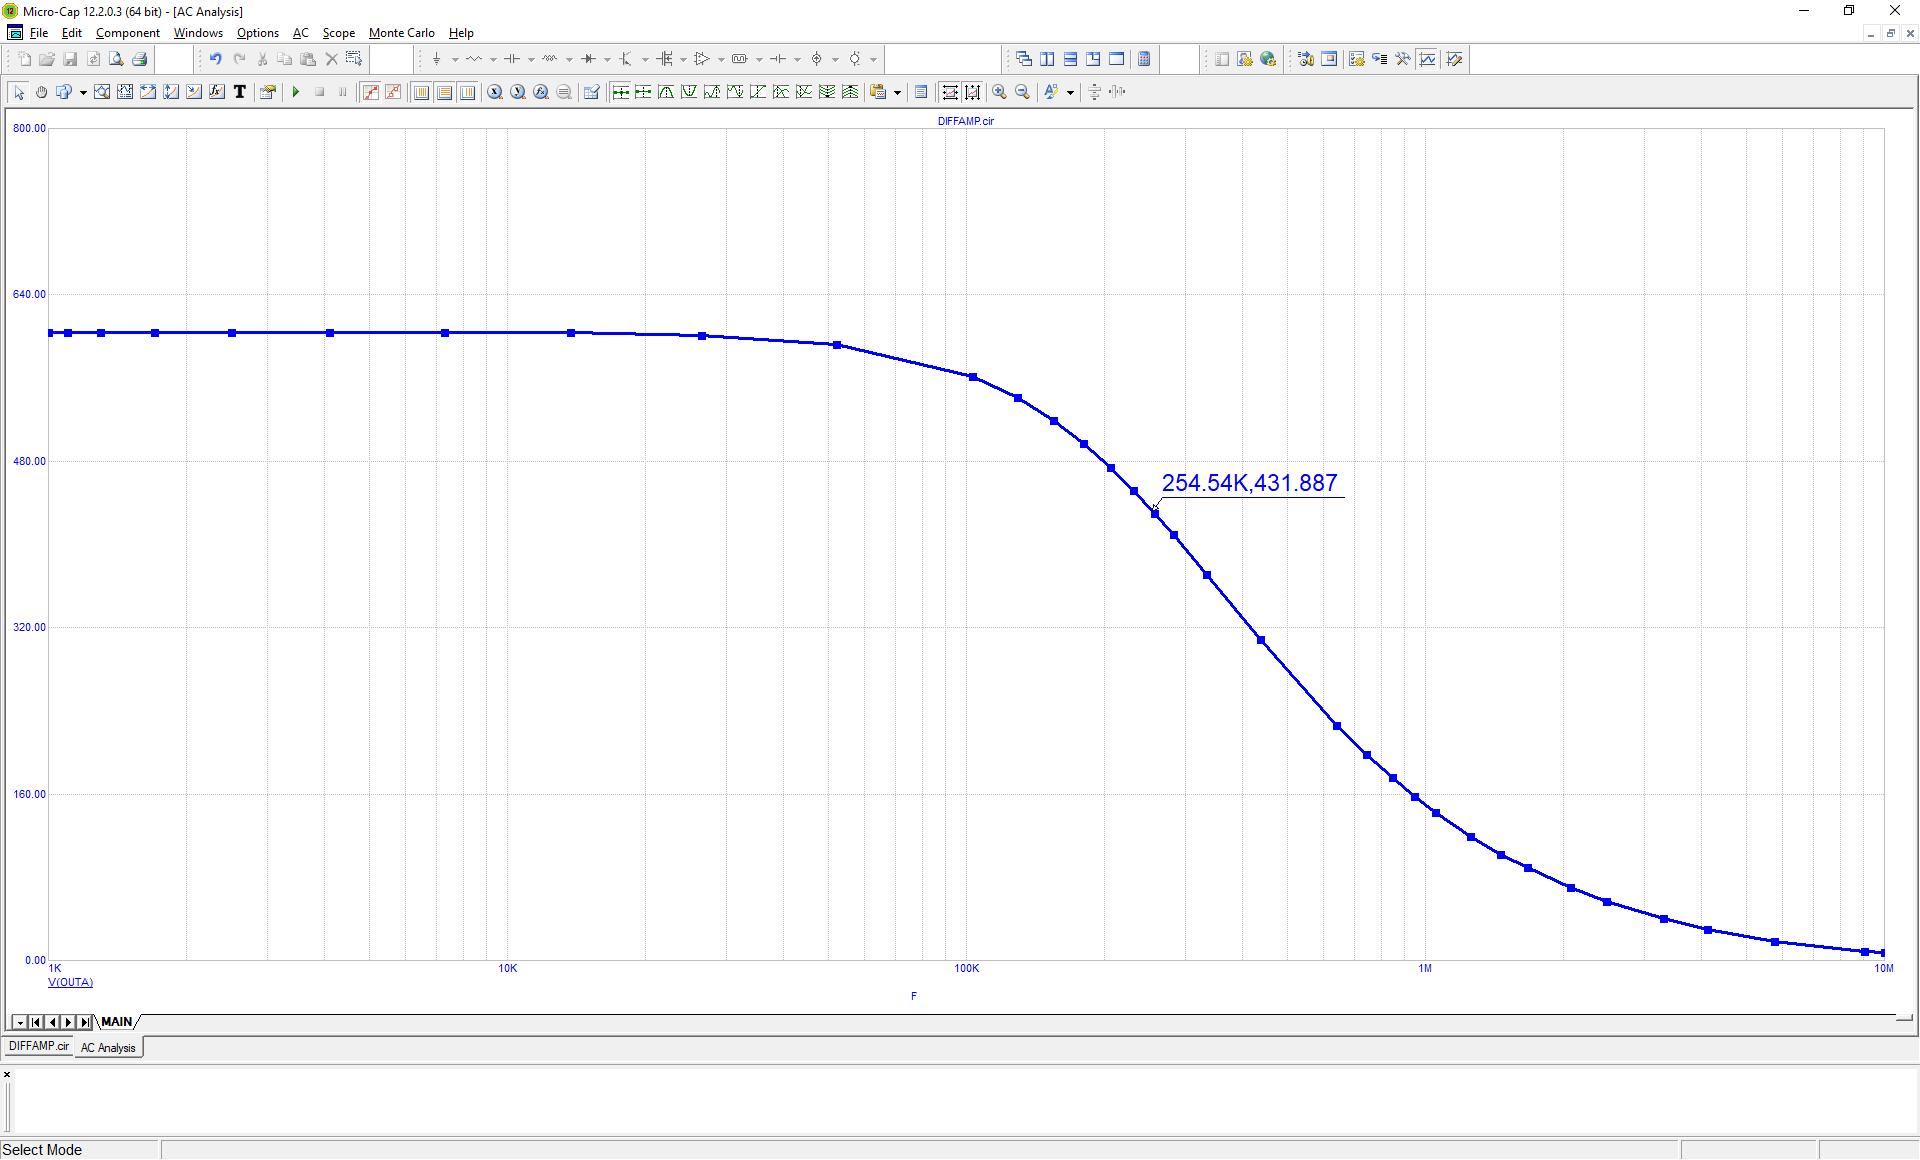Toggle the horizontal grid lines button
This screenshot has width=1920, height=1160.
point(444,92)
